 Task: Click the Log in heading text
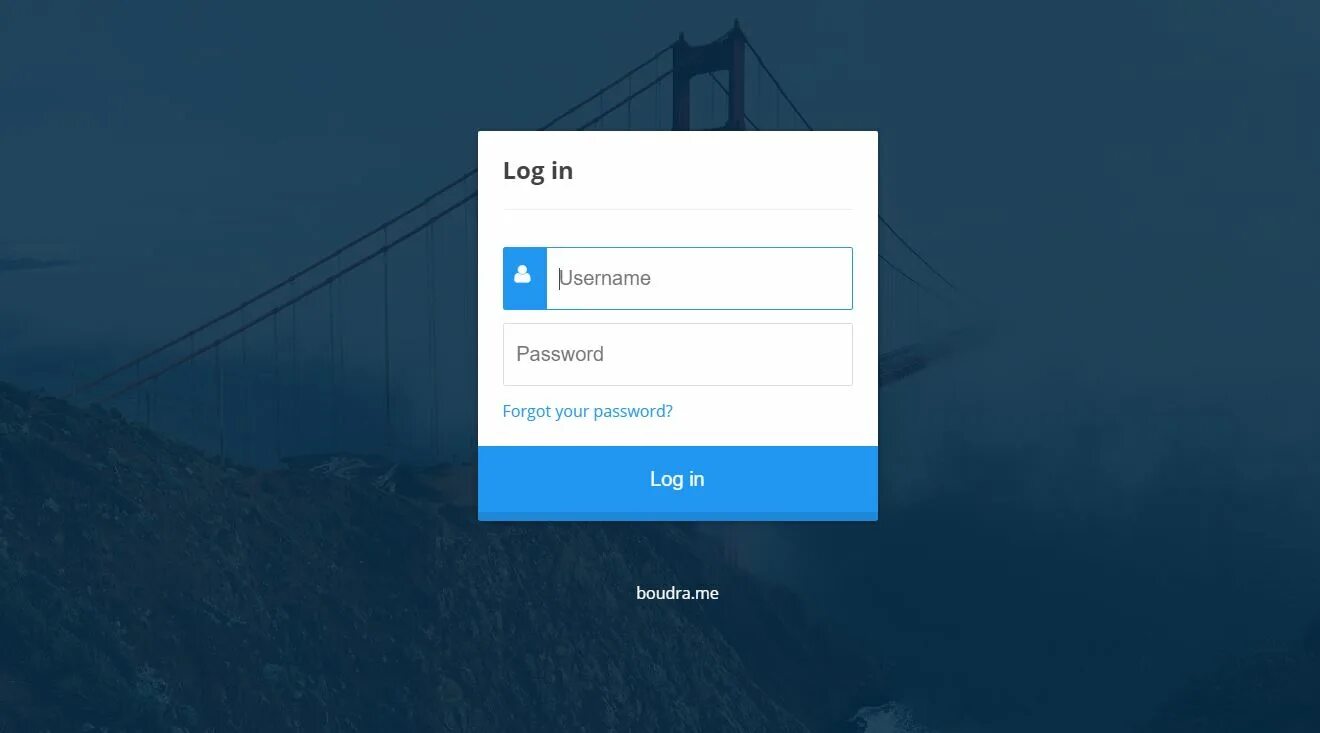tap(538, 171)
